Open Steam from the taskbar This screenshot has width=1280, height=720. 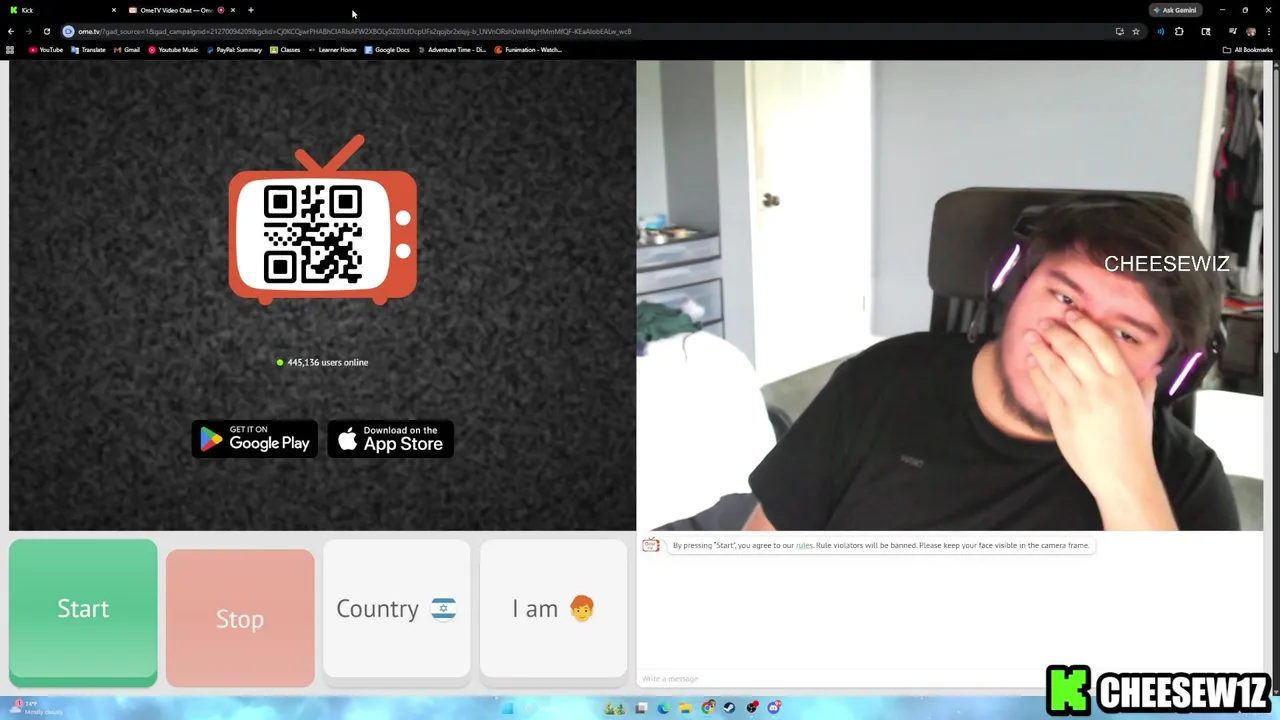click(x=729, y=708)
